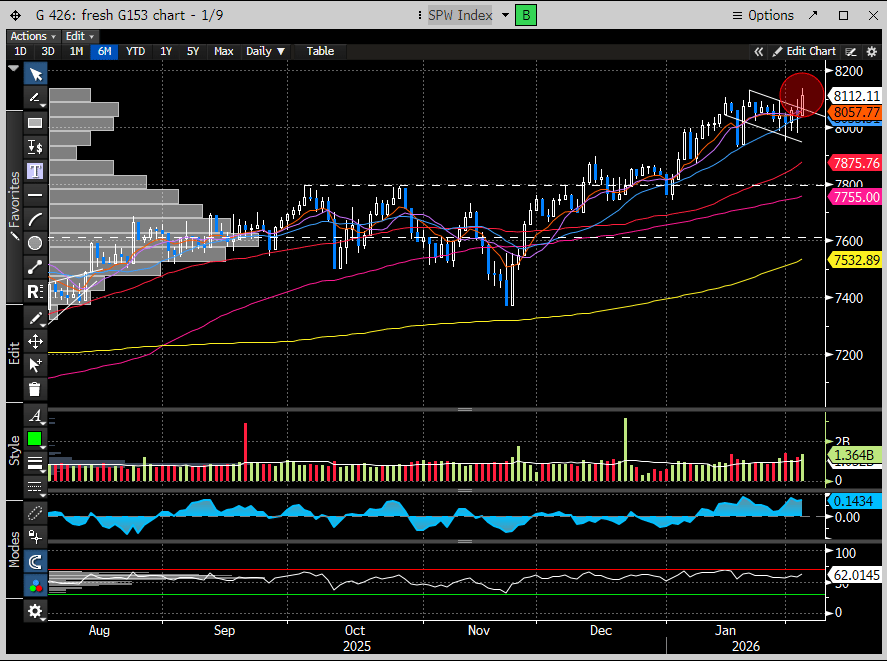Viewport: 887px width, 661px height.
Task: Click the 1.364B volume label
Action: (854, 455)
